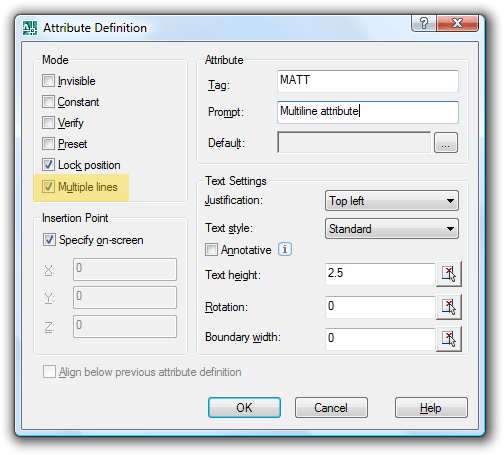504x455 pixels.
Task: Click the Attribute Definition title bar icon
Action: 30,28
